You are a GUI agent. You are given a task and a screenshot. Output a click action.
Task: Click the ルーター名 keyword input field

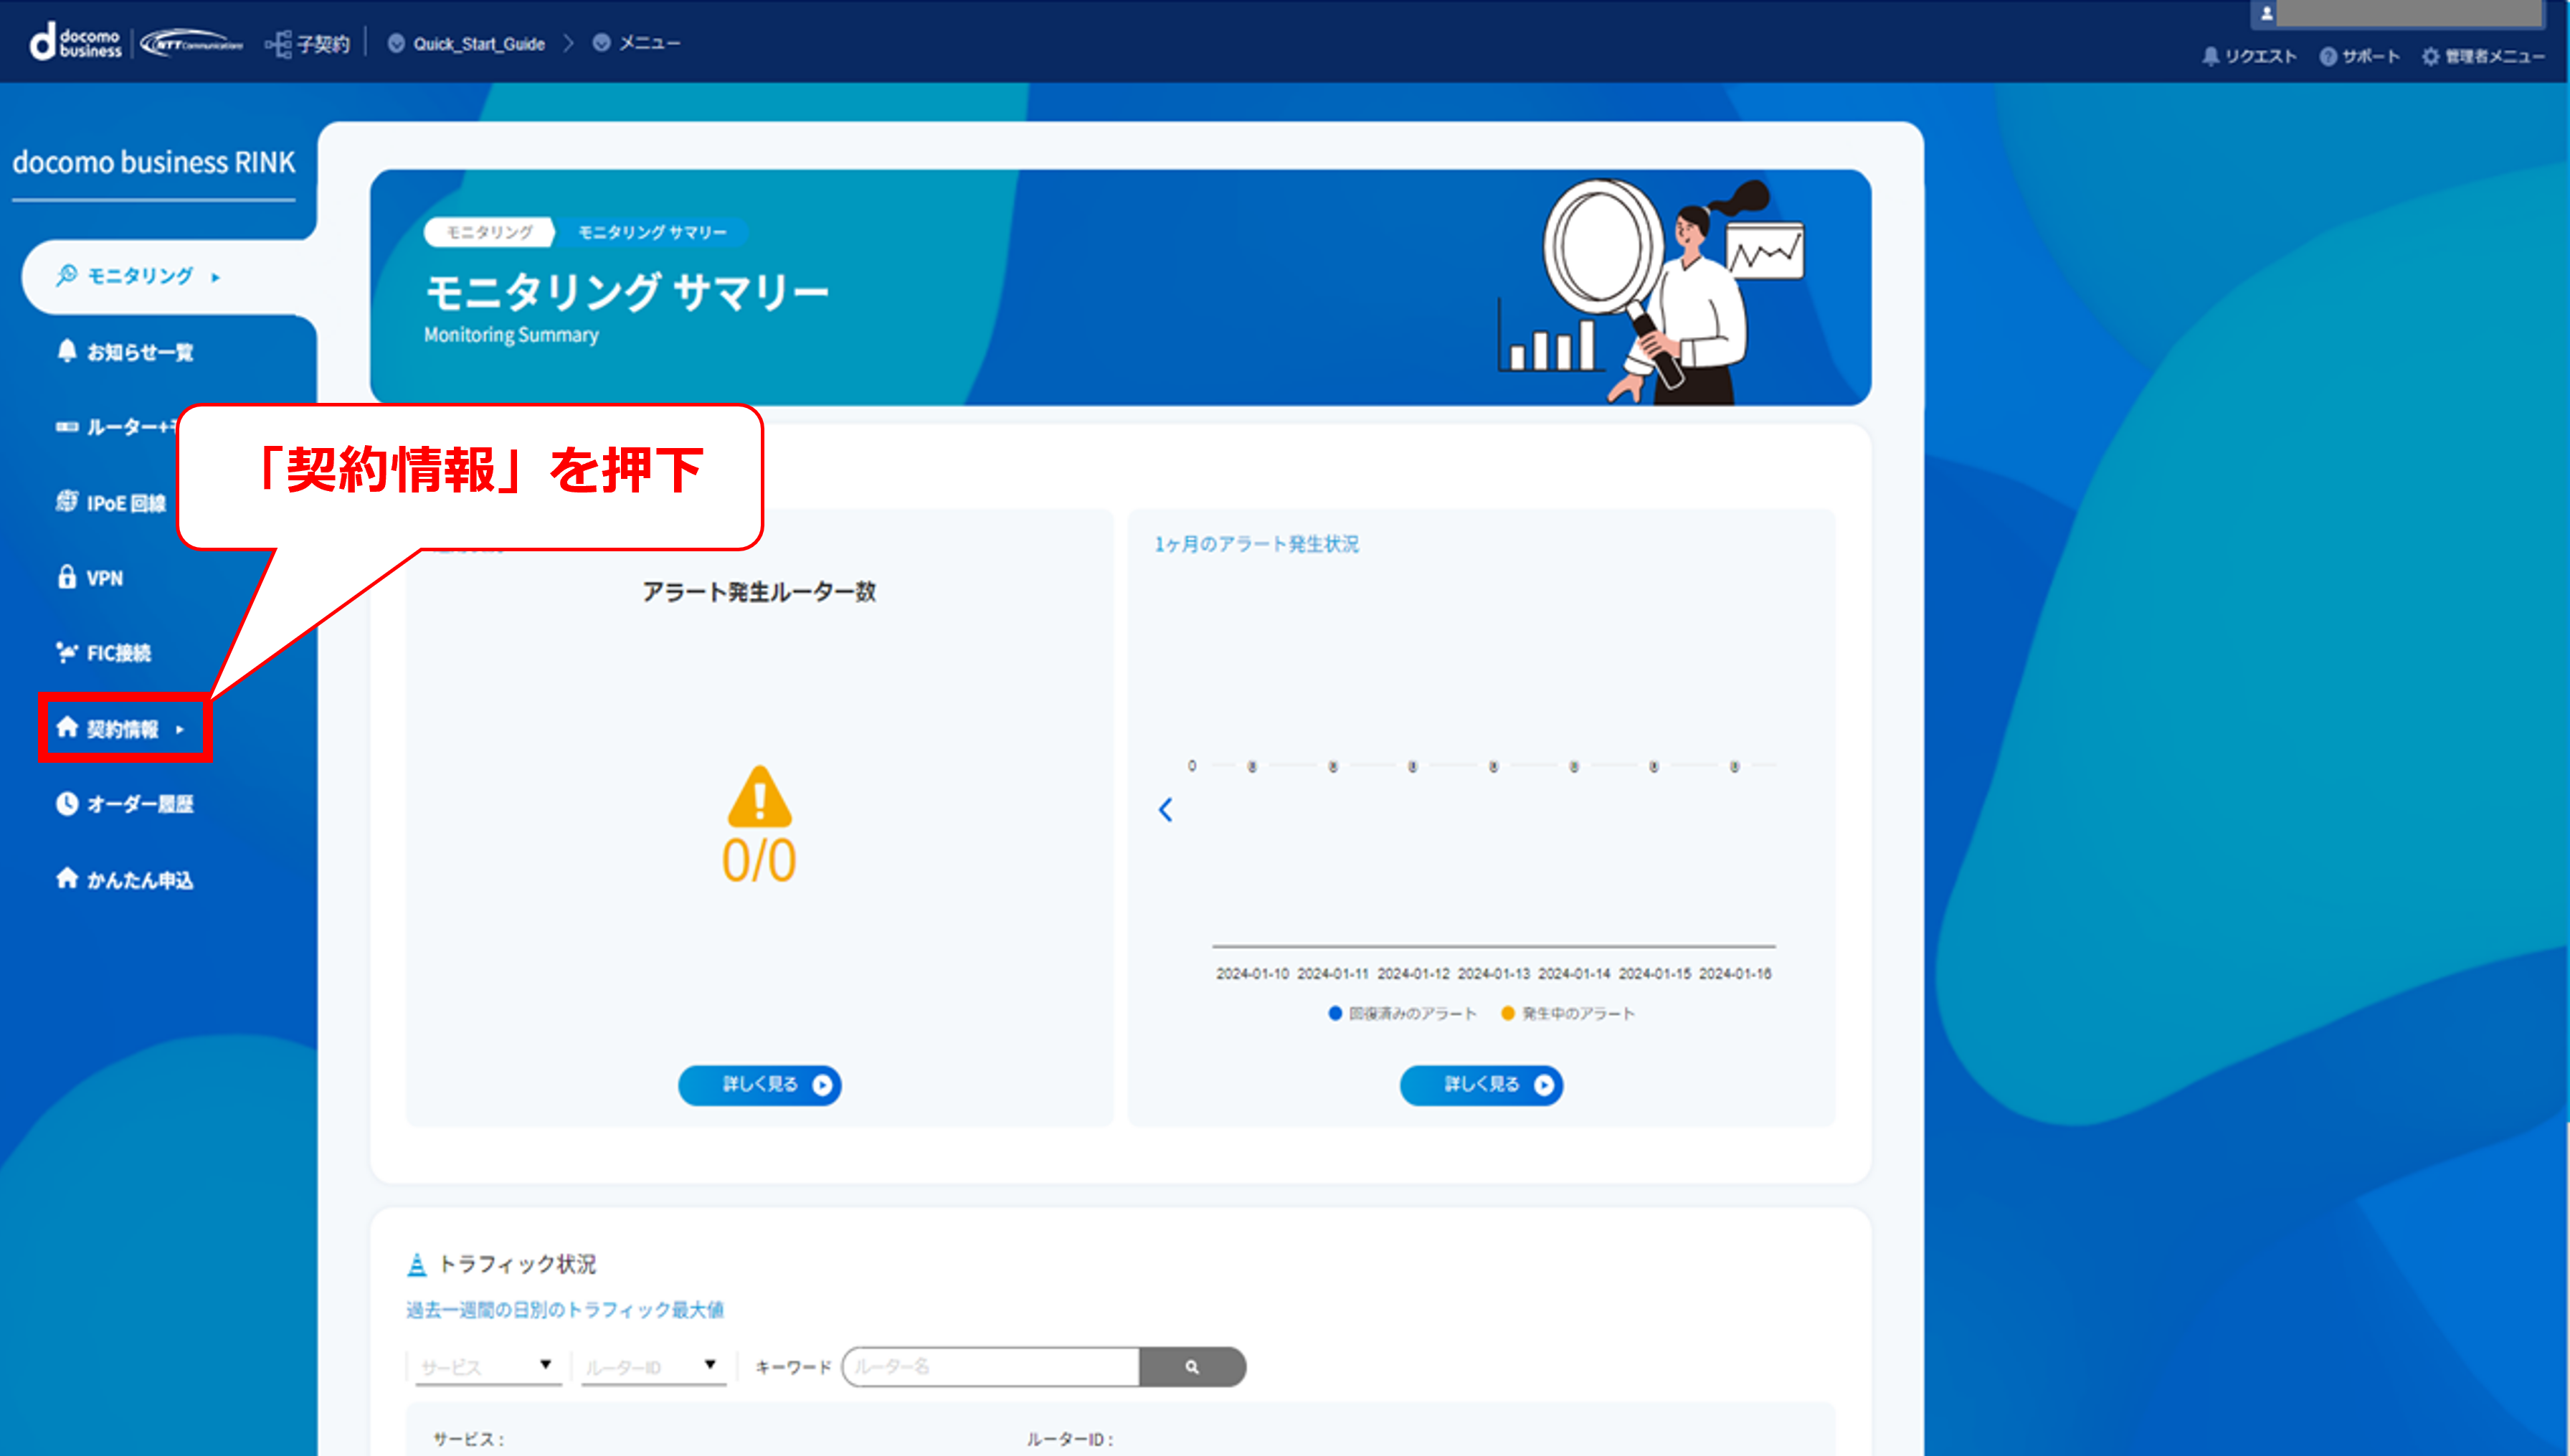(x=991, y=1367)
